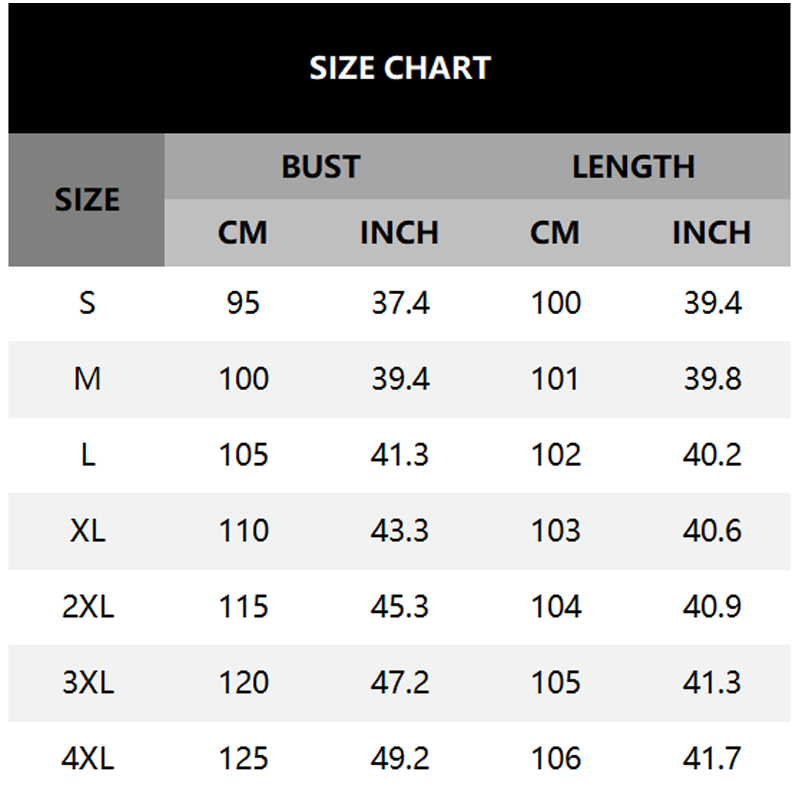Click the M size row label

(x=87, y=379)
